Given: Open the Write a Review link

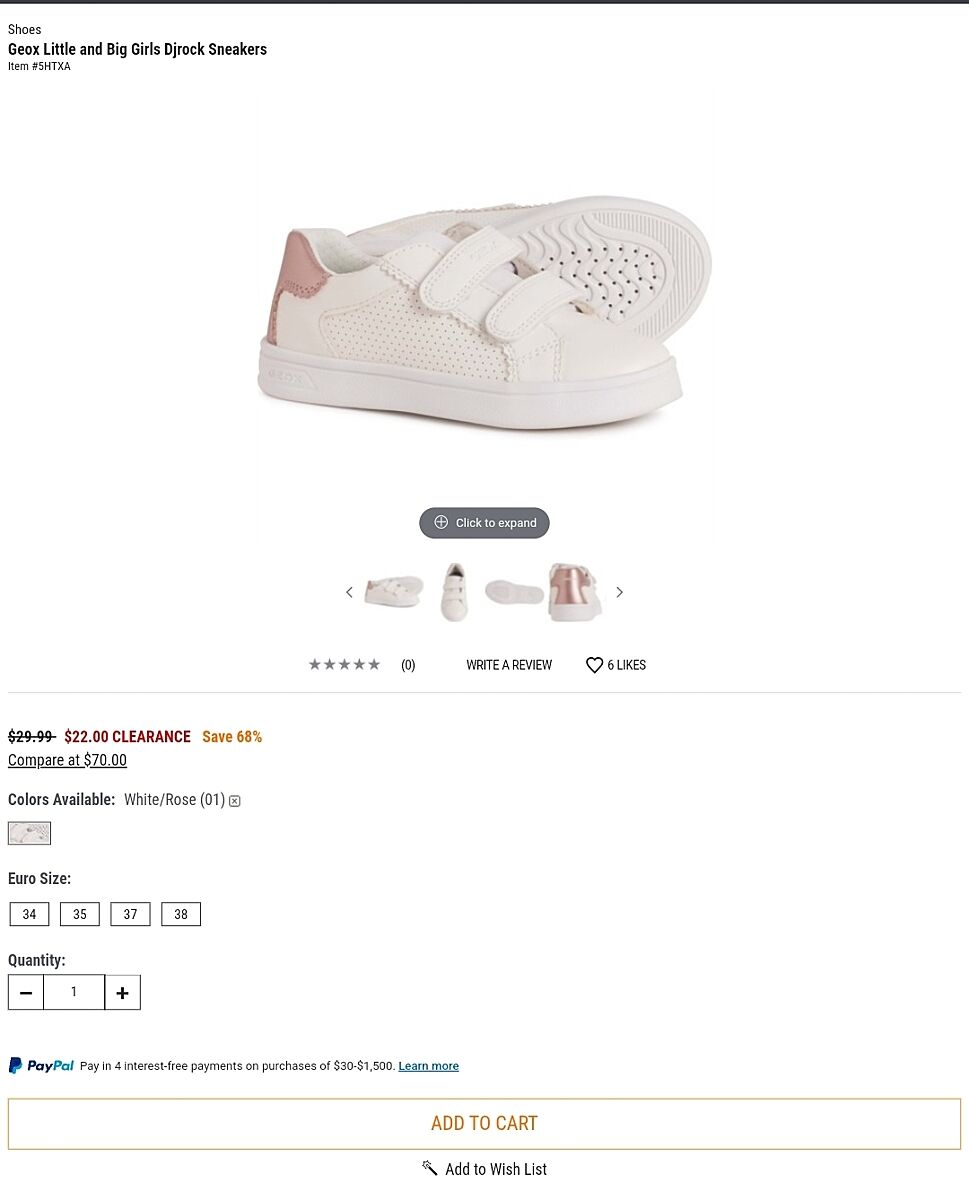Looking at the screenshot, I should [508, 665].
